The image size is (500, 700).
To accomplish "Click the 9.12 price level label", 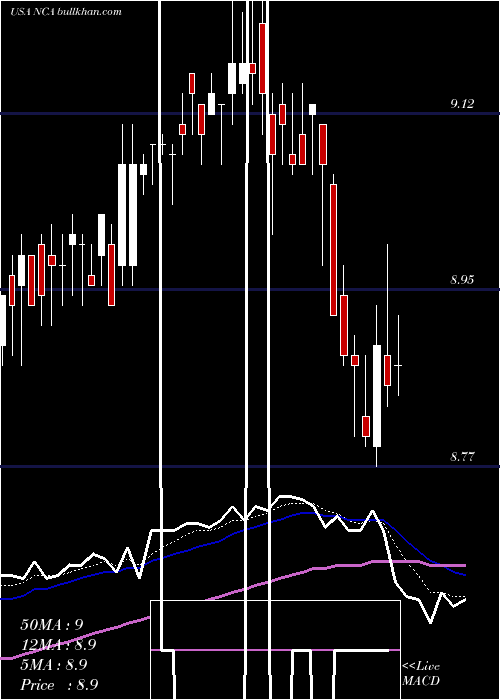I will pyautogui.click(x=462, y=104).
